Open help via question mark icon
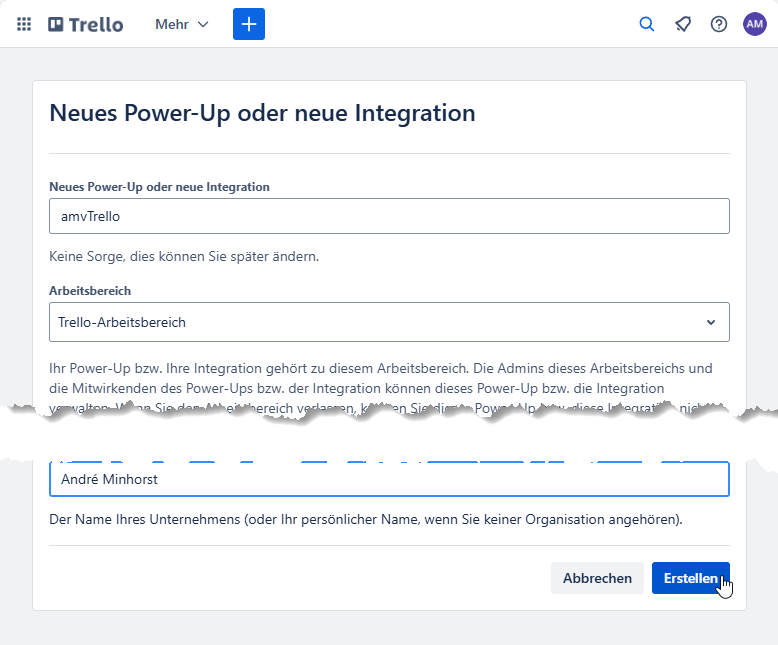Screen dimensions: 778x645 (x=719, y=24)
